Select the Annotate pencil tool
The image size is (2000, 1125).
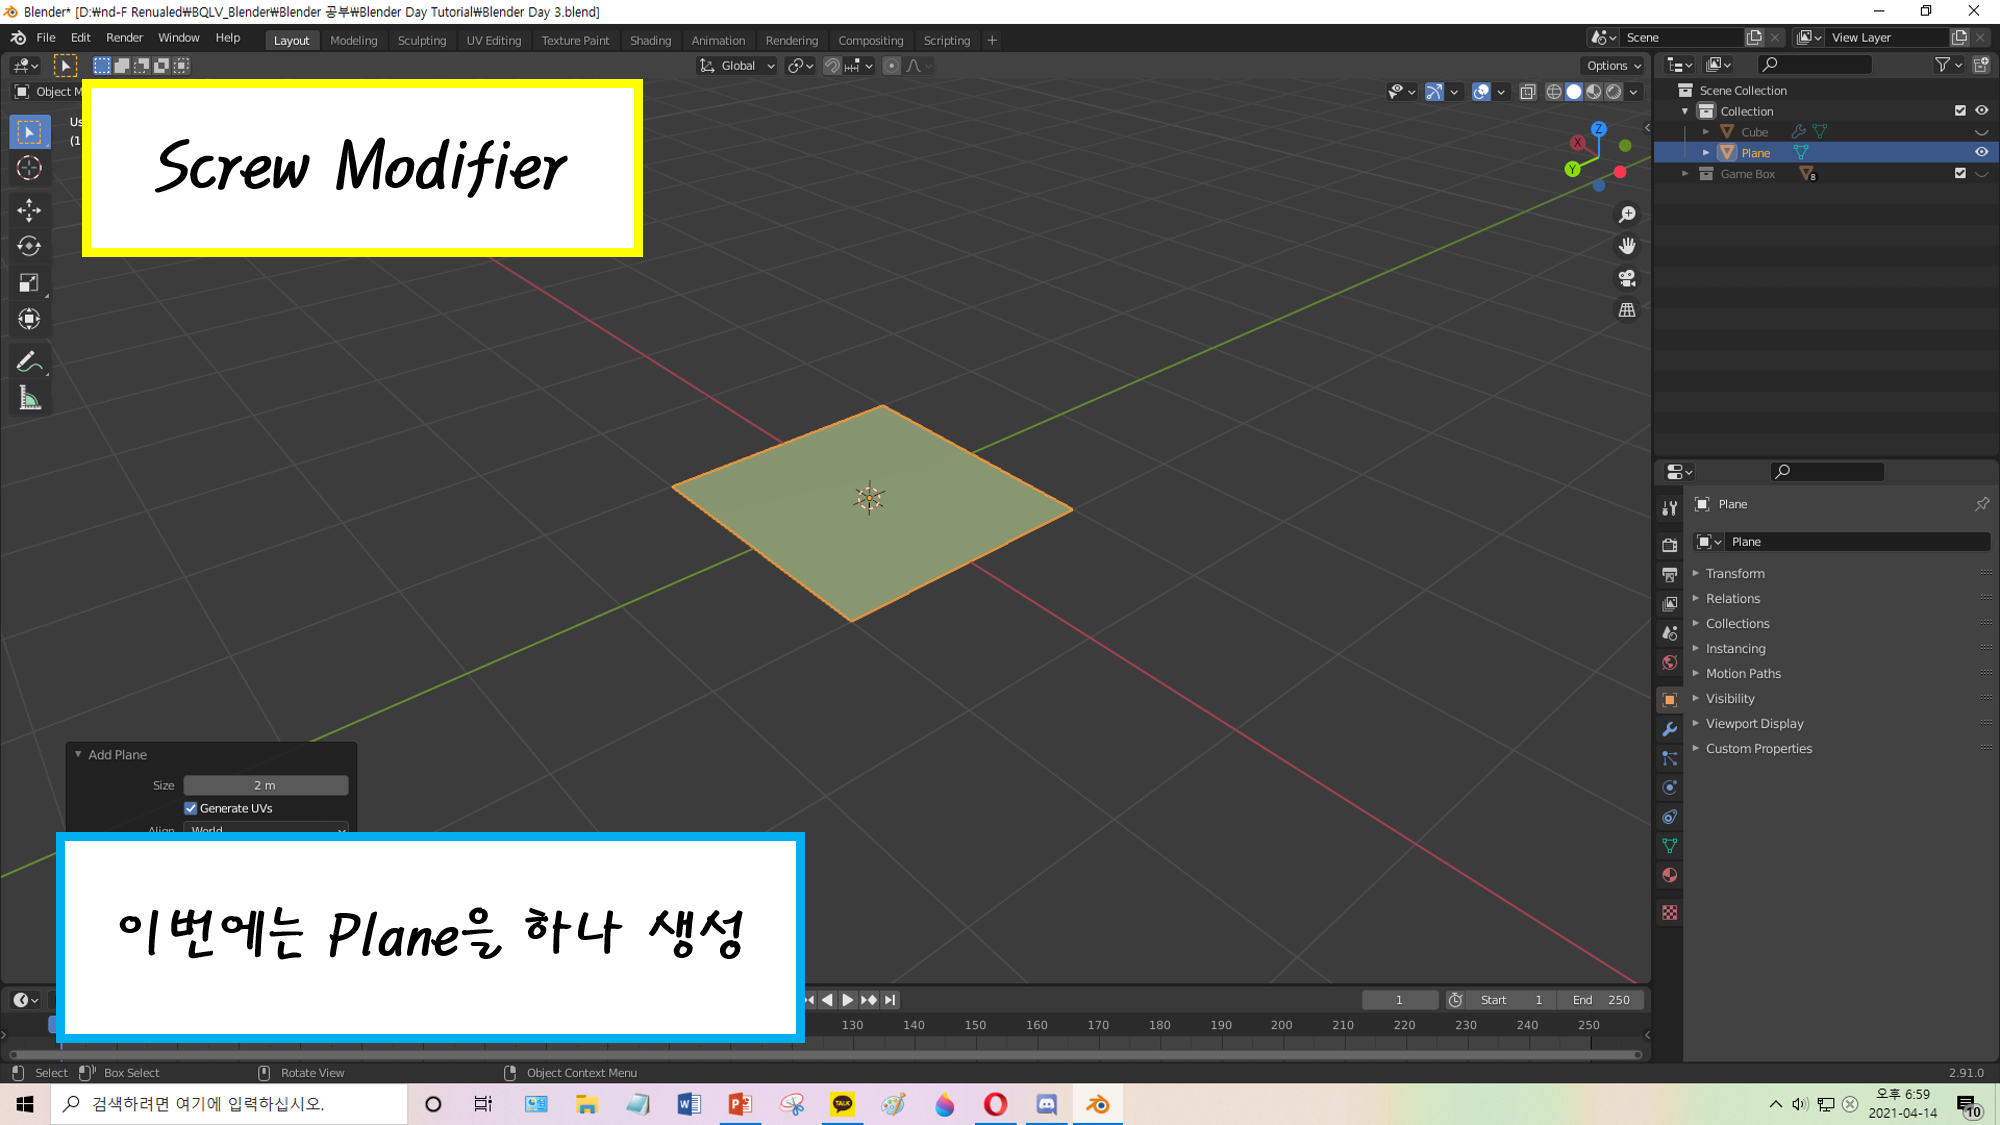coord(29,361)
